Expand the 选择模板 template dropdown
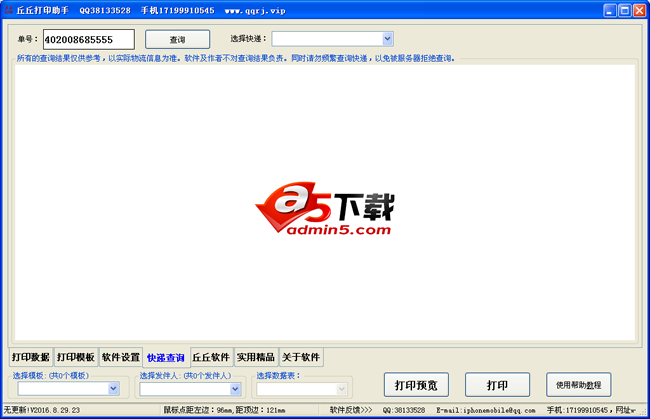 pyautogui.click(x=68, y=389)
